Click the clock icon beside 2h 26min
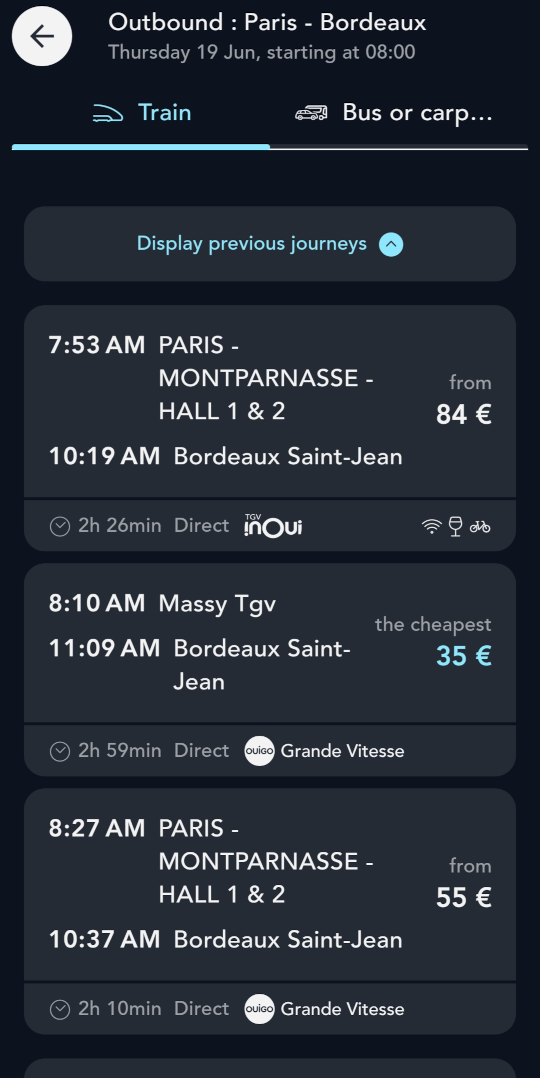The width and height of the screenshot is (540, 1078). 60,527
